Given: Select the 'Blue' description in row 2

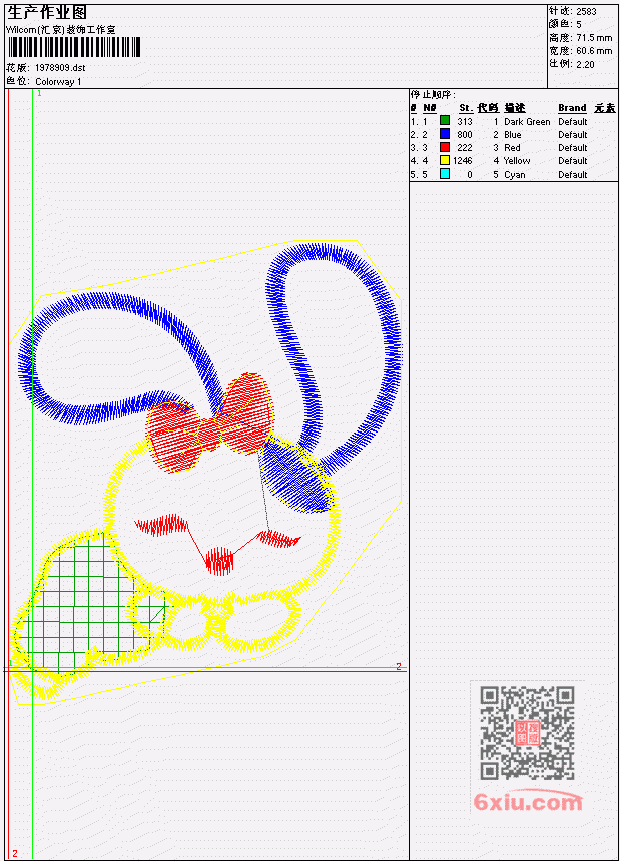Looking at the screenshot, I should point(512,135).
